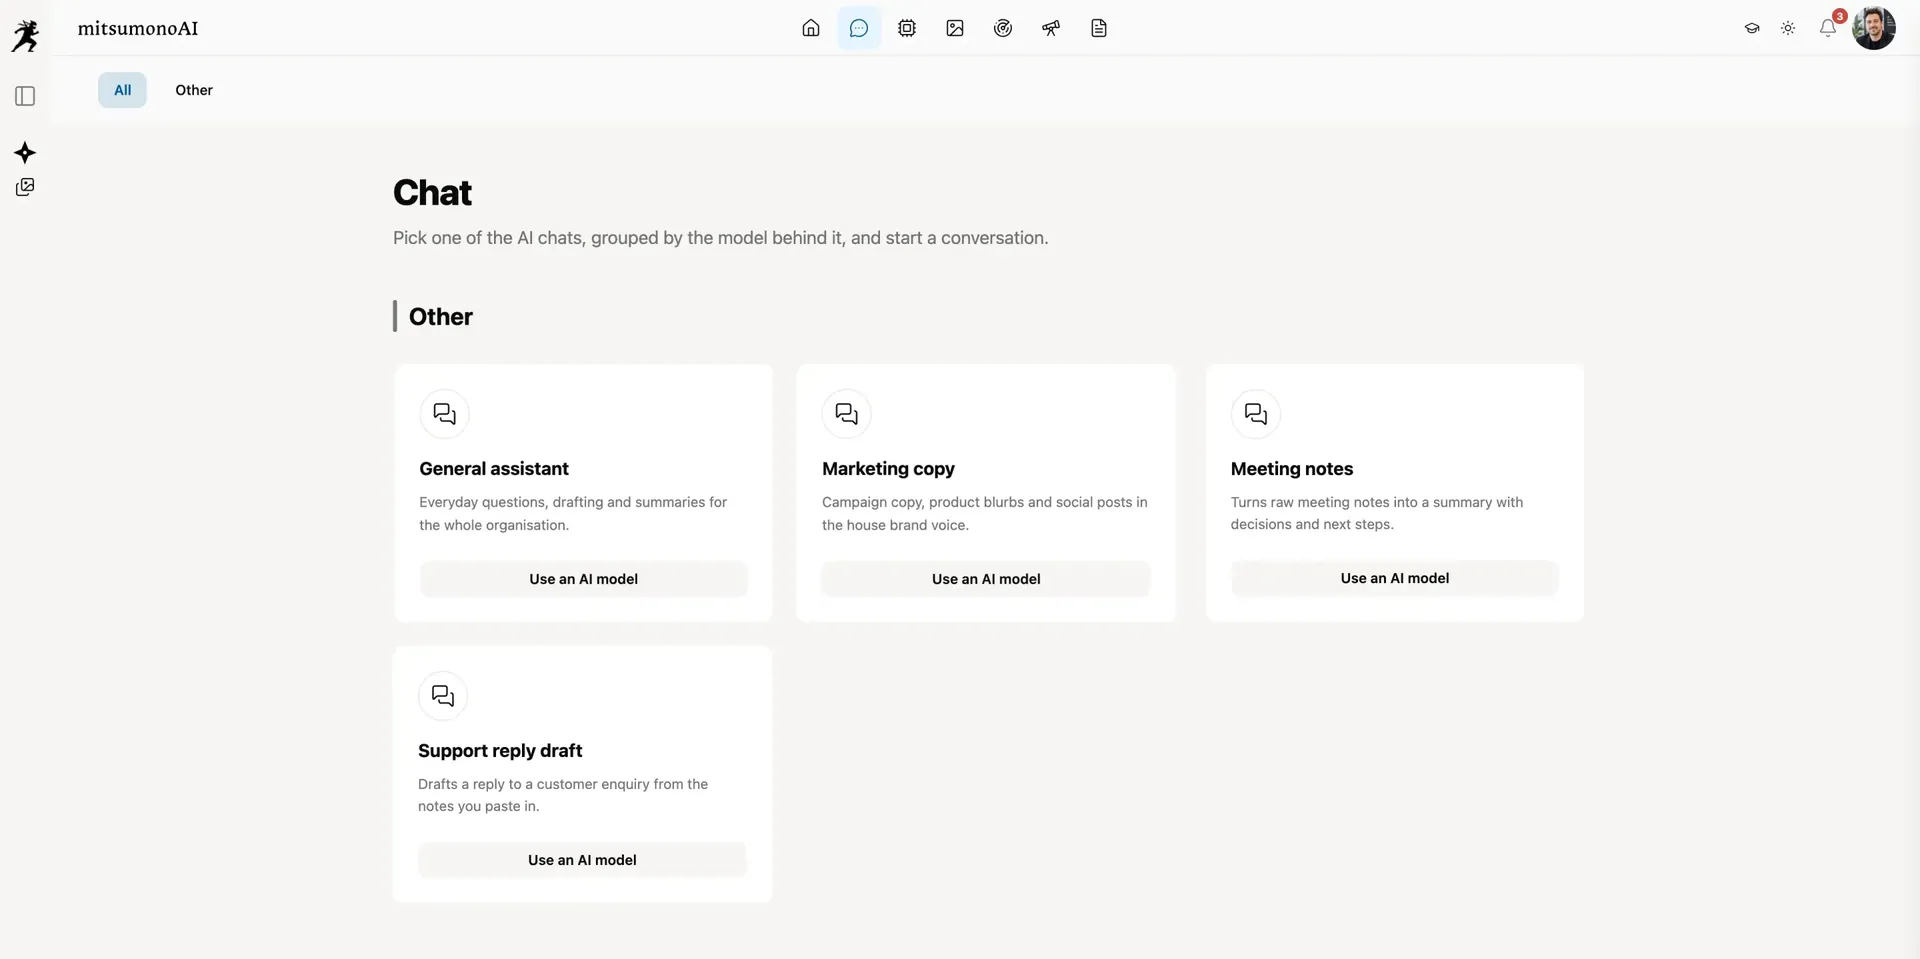Click the "Other" section heading
Image resolution: width=1920 pixels, height=959 pixels.
coord(441,317)
